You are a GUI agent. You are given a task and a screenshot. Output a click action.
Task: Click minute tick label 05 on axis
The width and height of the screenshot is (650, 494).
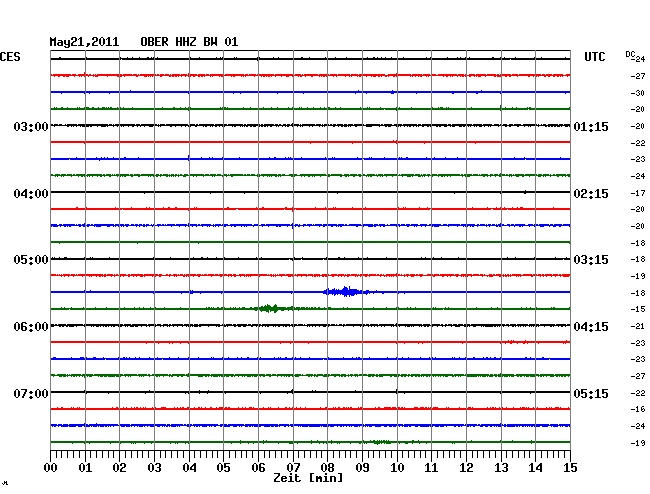pos(223,468)
